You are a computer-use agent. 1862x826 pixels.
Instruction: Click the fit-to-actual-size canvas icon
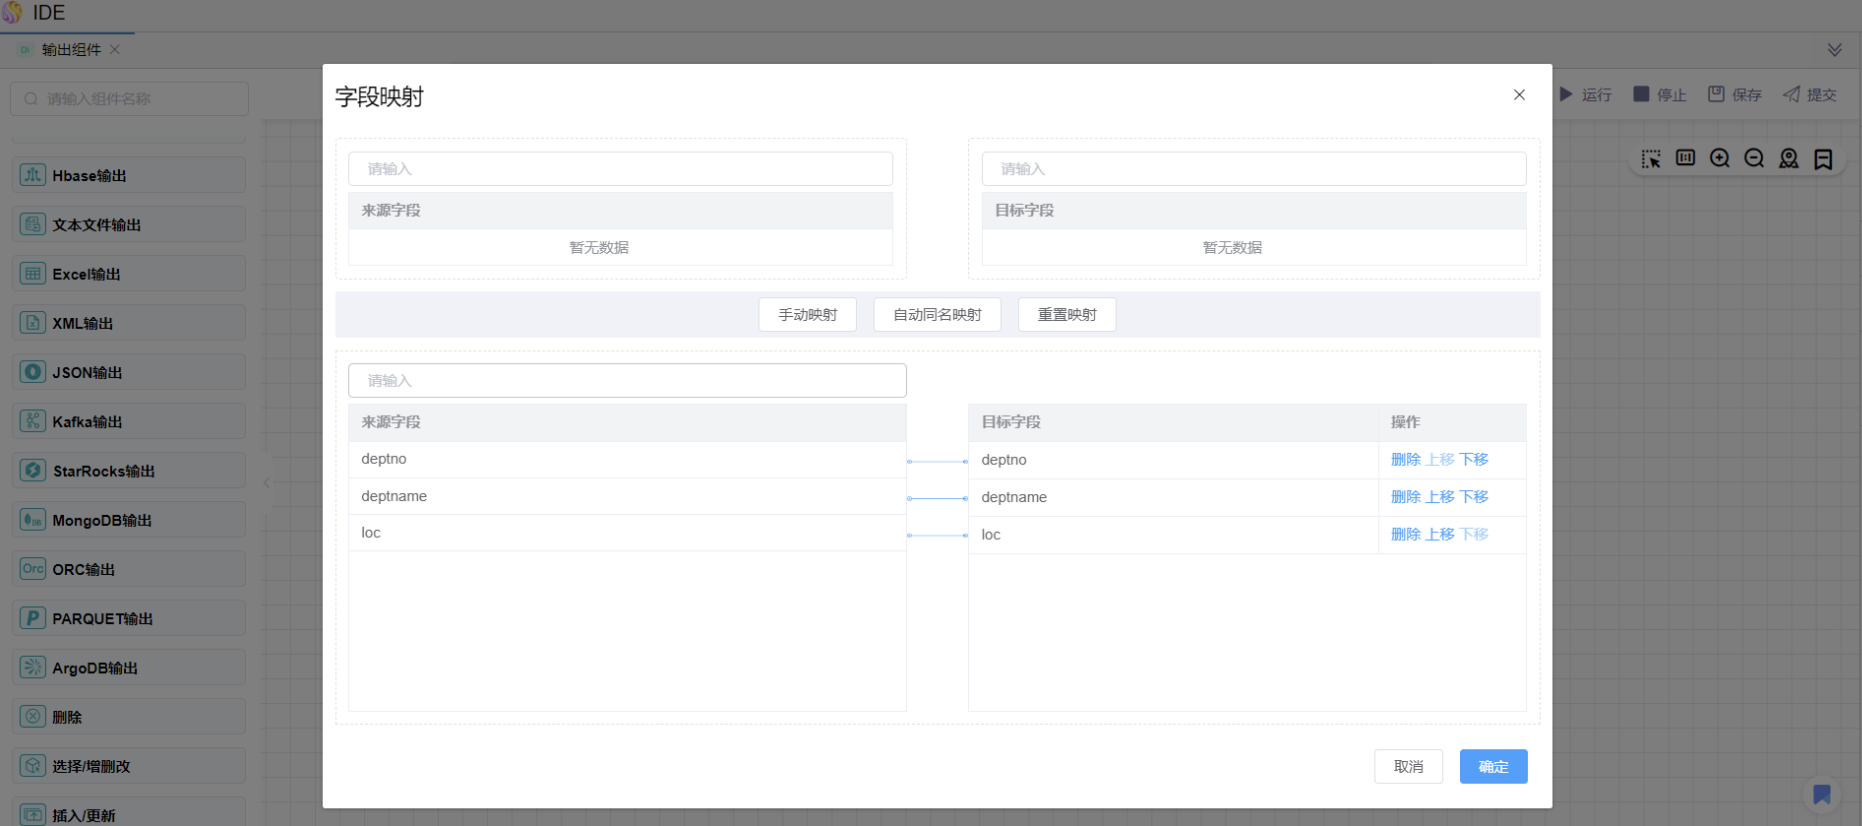click(x=1686, y=158)
